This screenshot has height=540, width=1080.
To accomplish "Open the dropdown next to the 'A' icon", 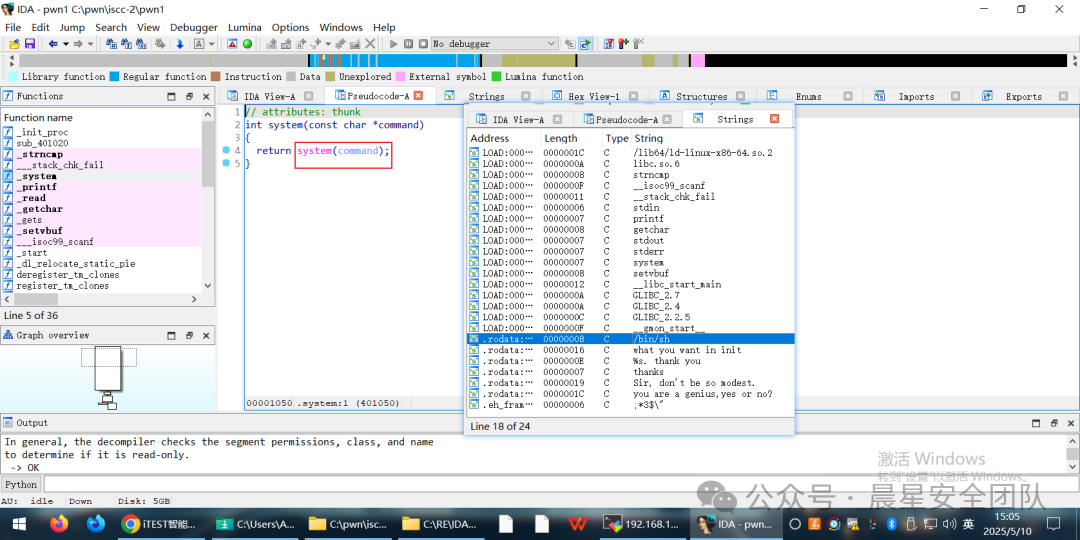I will pos(211,44).
